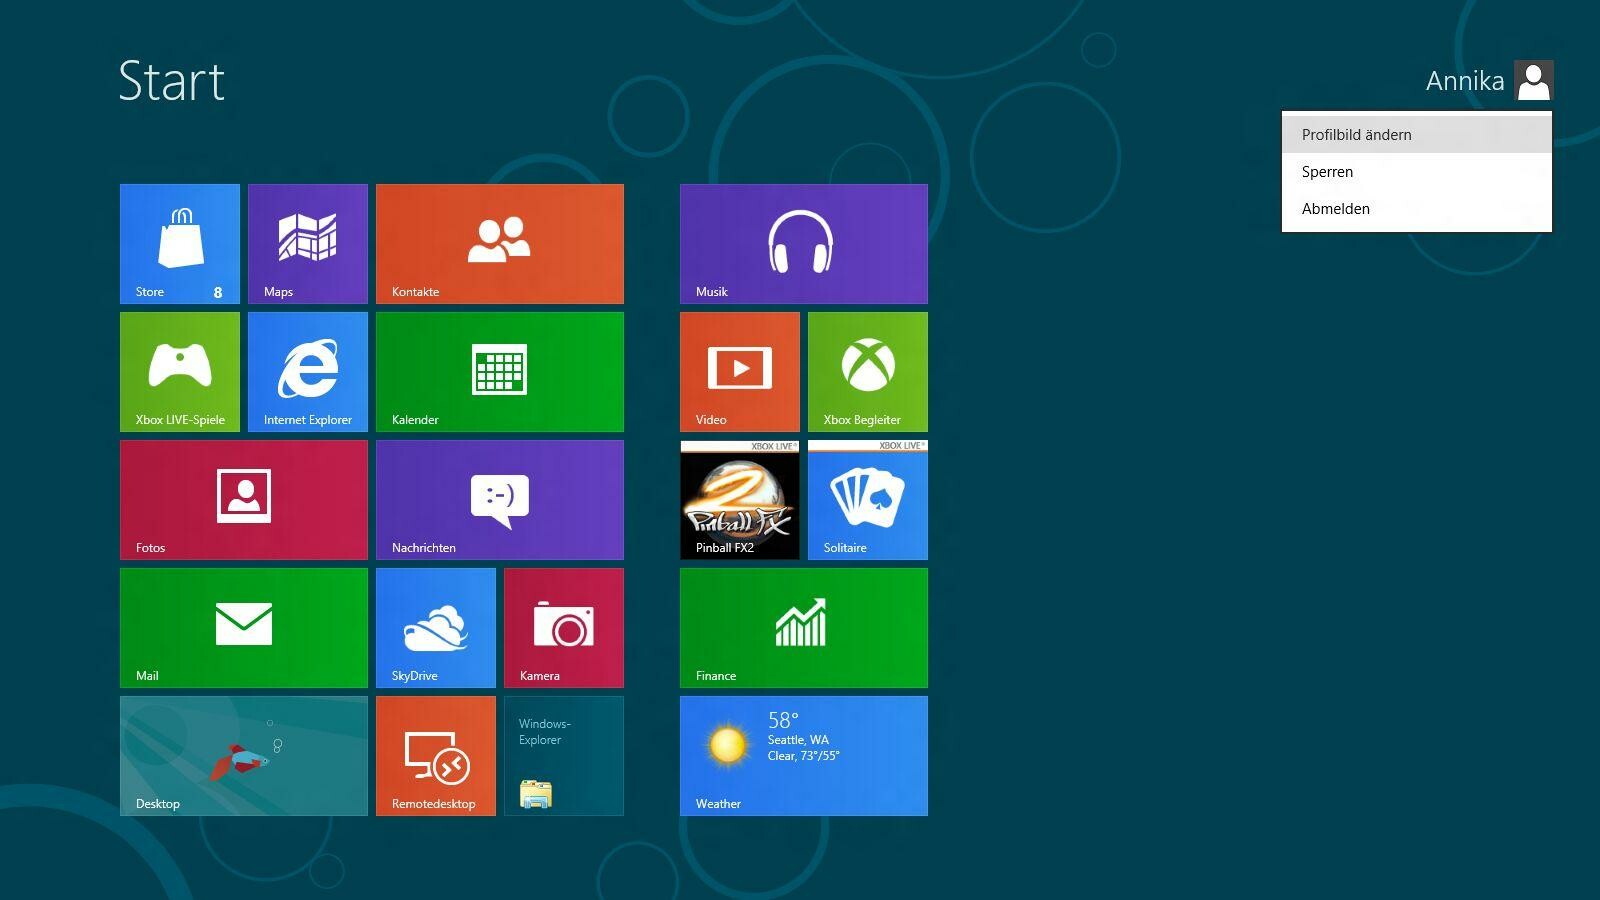Open the Solitaire game tile
1600x900 pixels.
click(868, 499)
